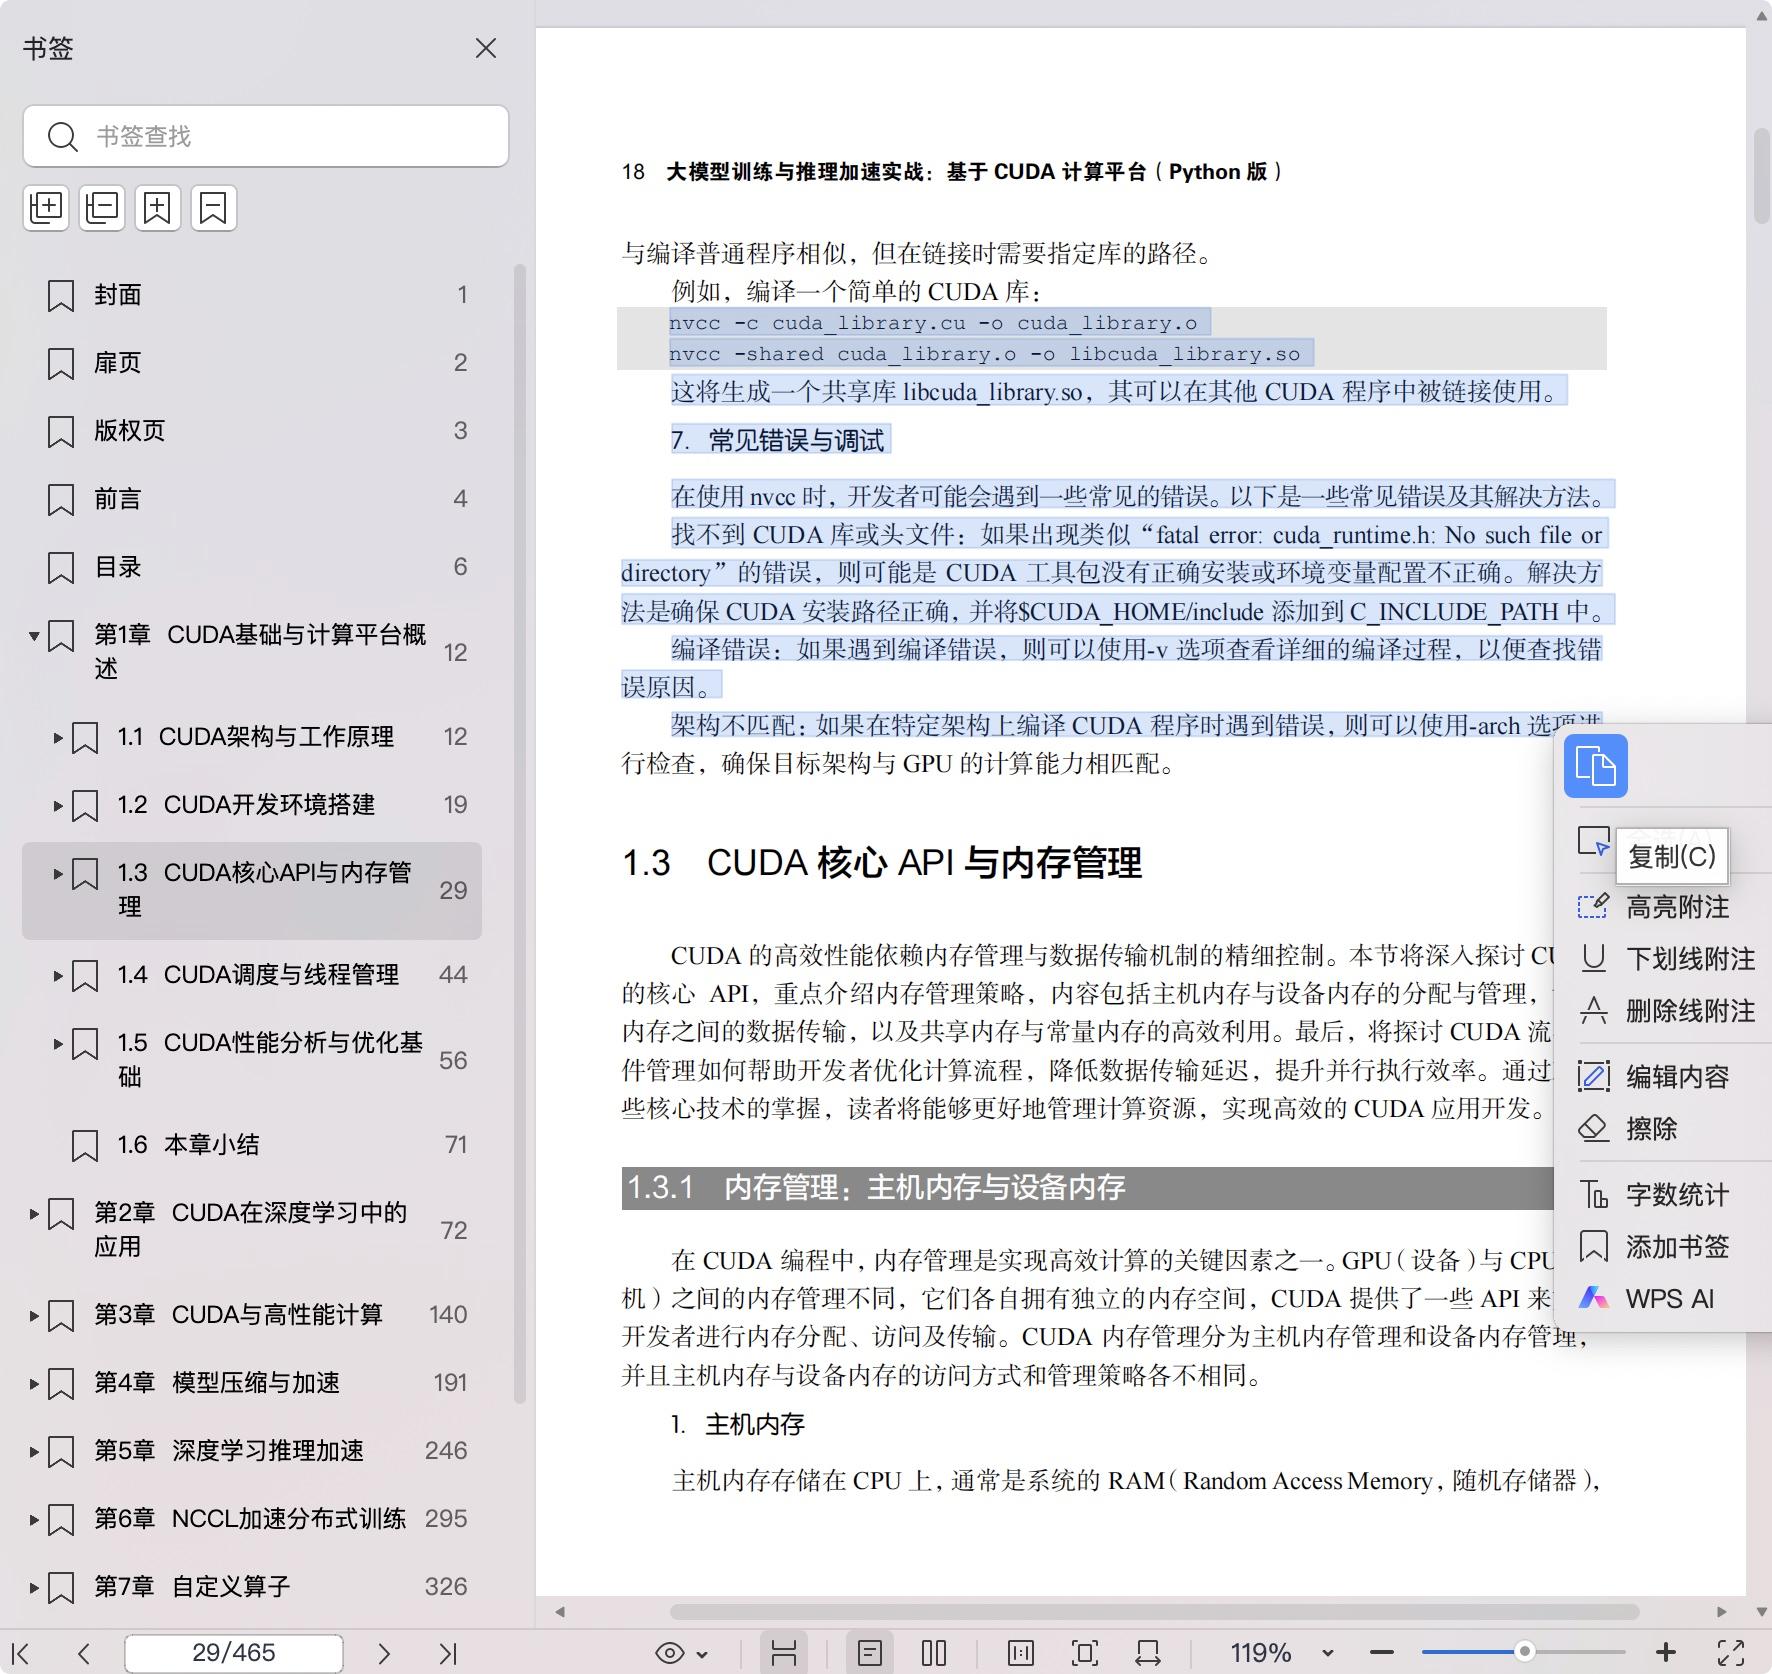
Task: Go to the first page button
Action: click(20, 1653)
